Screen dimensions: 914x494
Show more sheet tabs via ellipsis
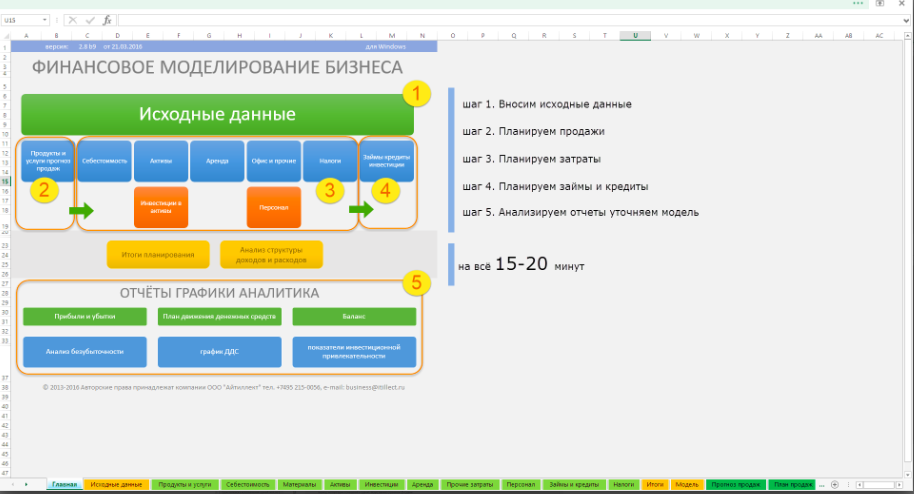click(822, 484)
